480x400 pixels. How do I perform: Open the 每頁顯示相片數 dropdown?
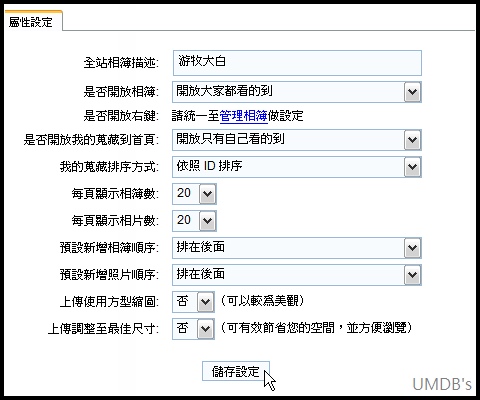(194, 221)
